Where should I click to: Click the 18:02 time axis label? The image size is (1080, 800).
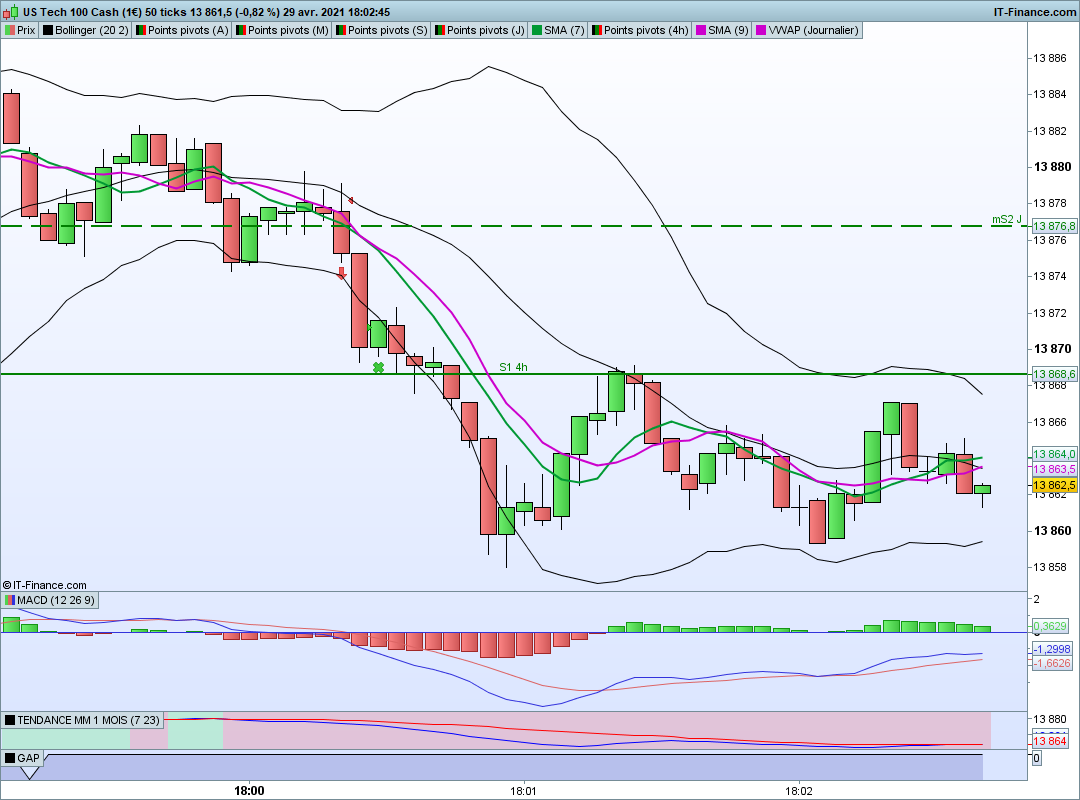coord(798,791)
